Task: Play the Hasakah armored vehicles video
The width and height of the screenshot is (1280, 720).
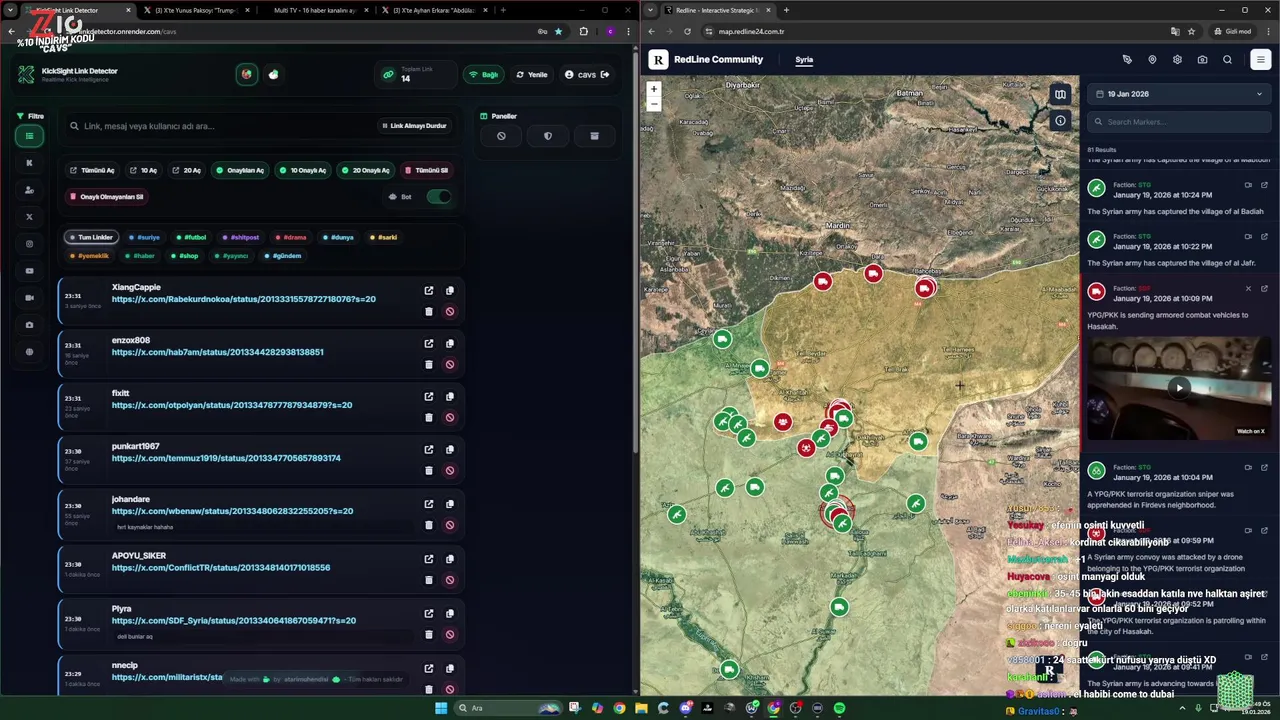Action: point(1179,387)
